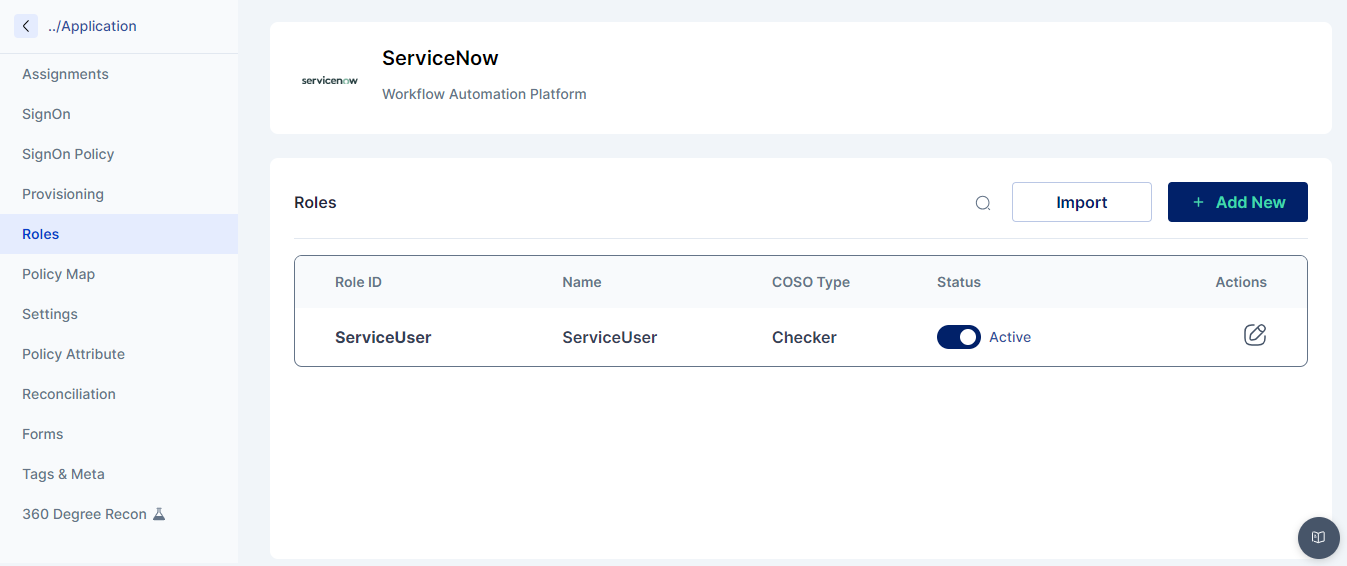Select Policy Map in the sidebar
1347x566 pixels.
click(x=59, y=274)
